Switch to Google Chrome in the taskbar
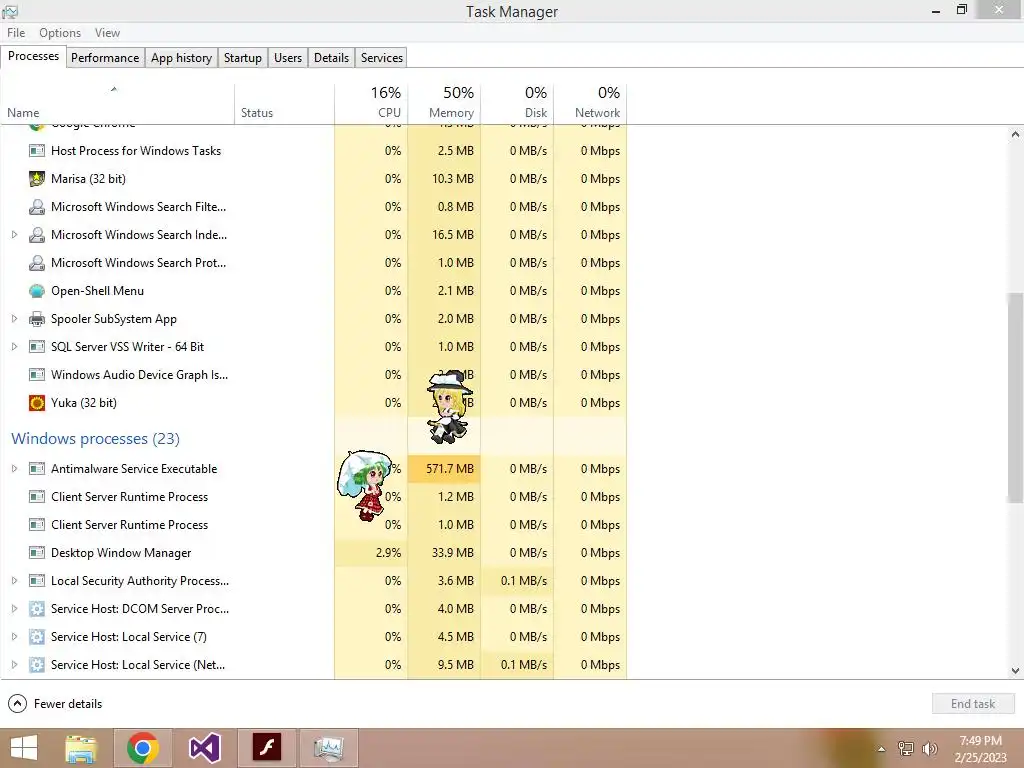The width and height of the screenshot is (1024, 768). click(143, 748)
